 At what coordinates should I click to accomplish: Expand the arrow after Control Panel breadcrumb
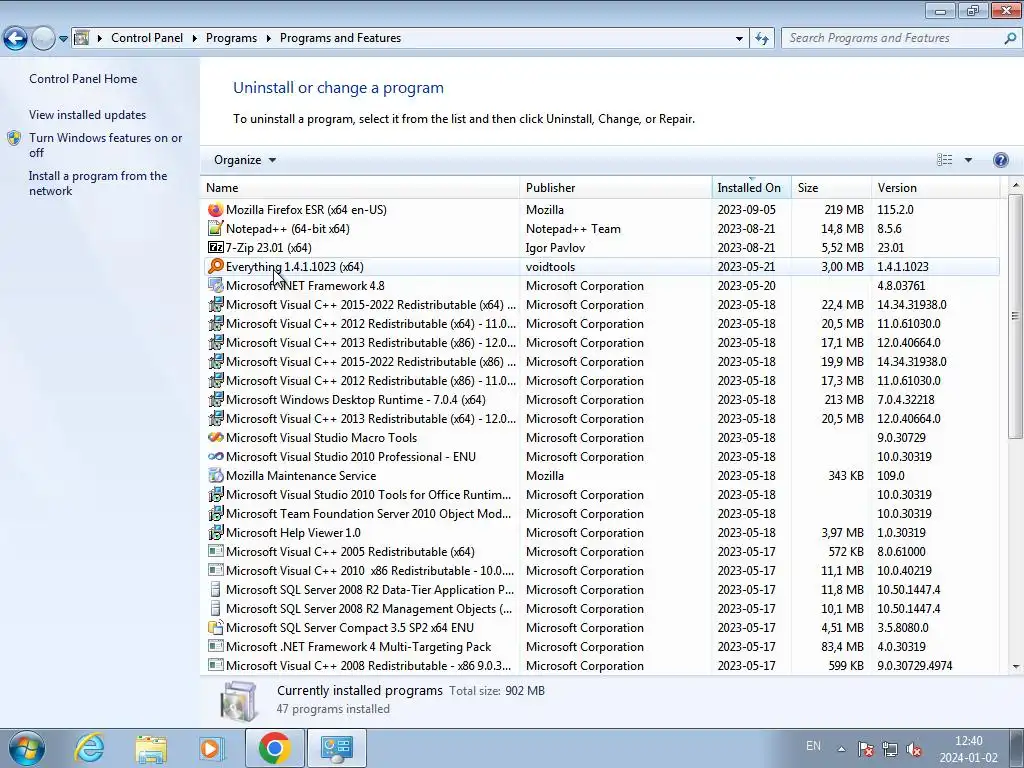[x=195, y=39]
